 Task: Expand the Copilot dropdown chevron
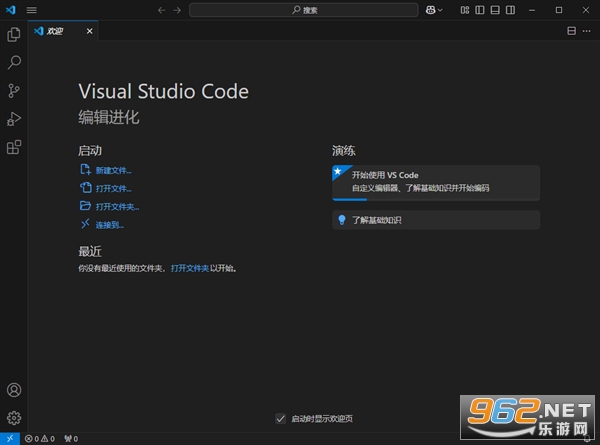440,10
